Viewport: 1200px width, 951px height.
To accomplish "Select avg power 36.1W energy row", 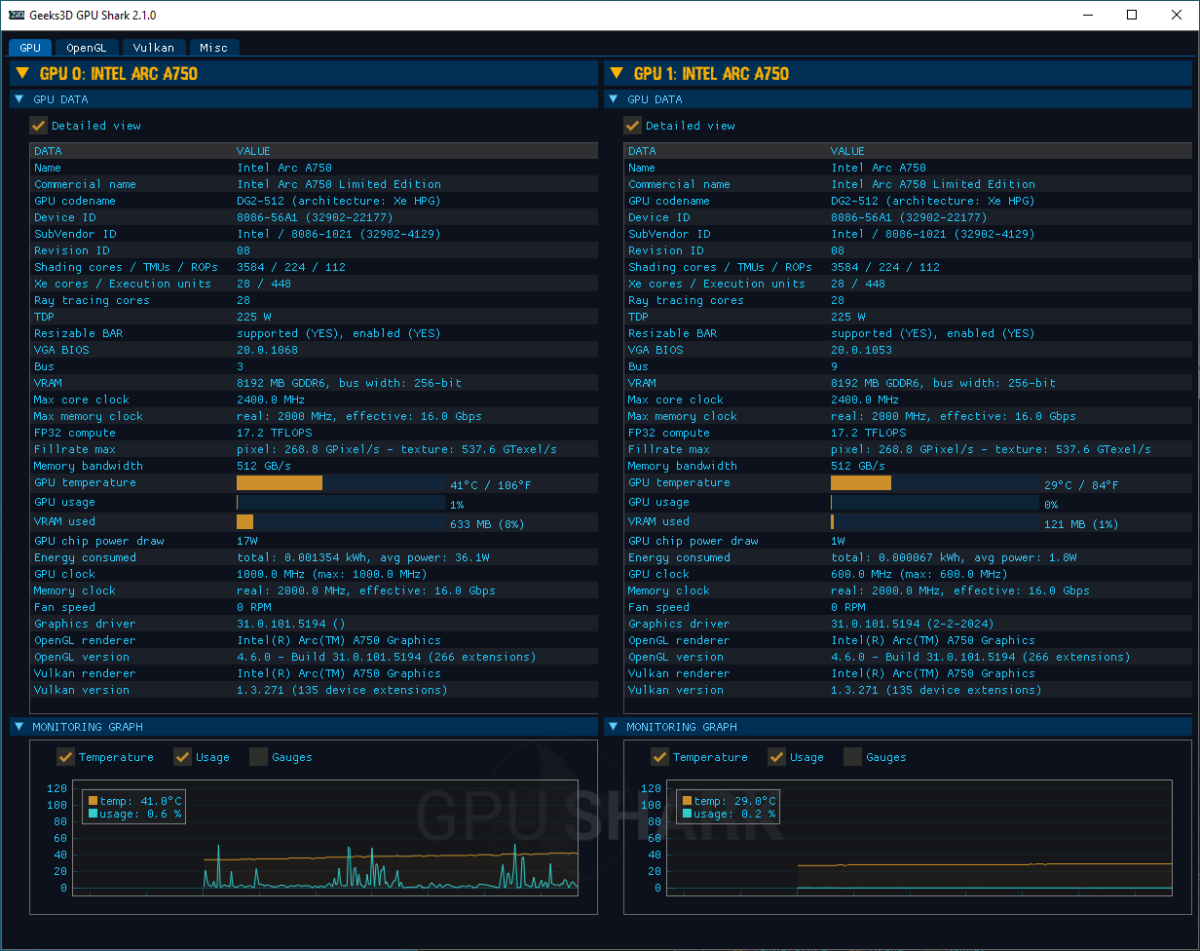I will (363, 558).
